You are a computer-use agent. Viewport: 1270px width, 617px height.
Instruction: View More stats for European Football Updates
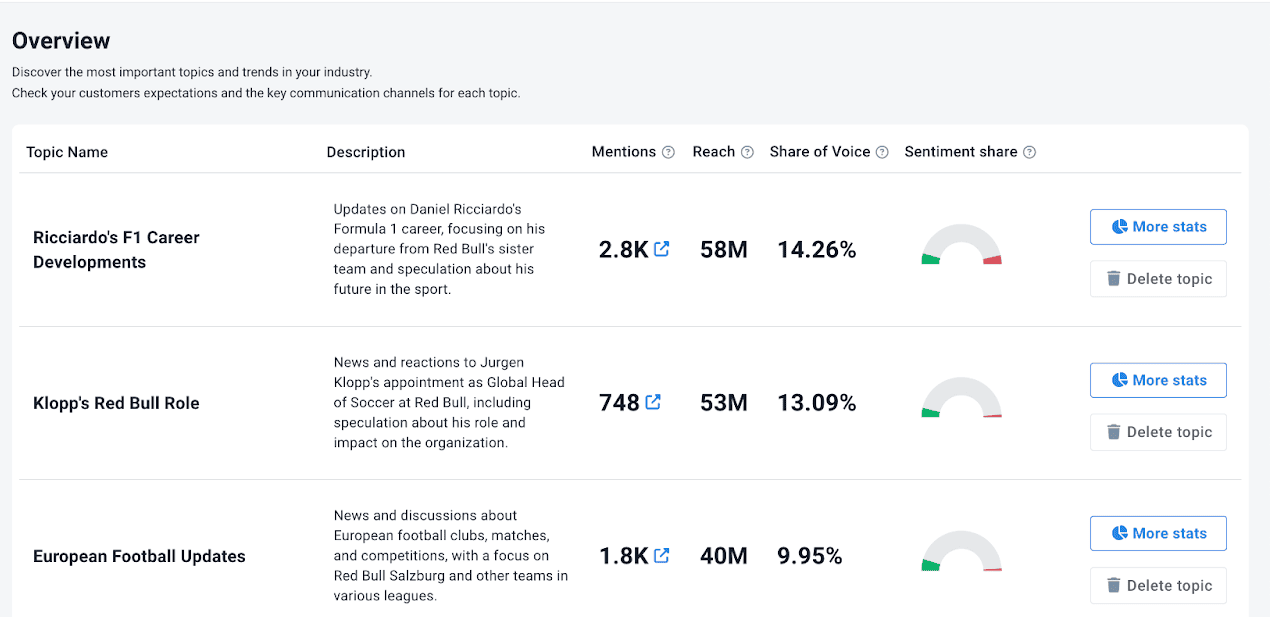[1158, 533]
